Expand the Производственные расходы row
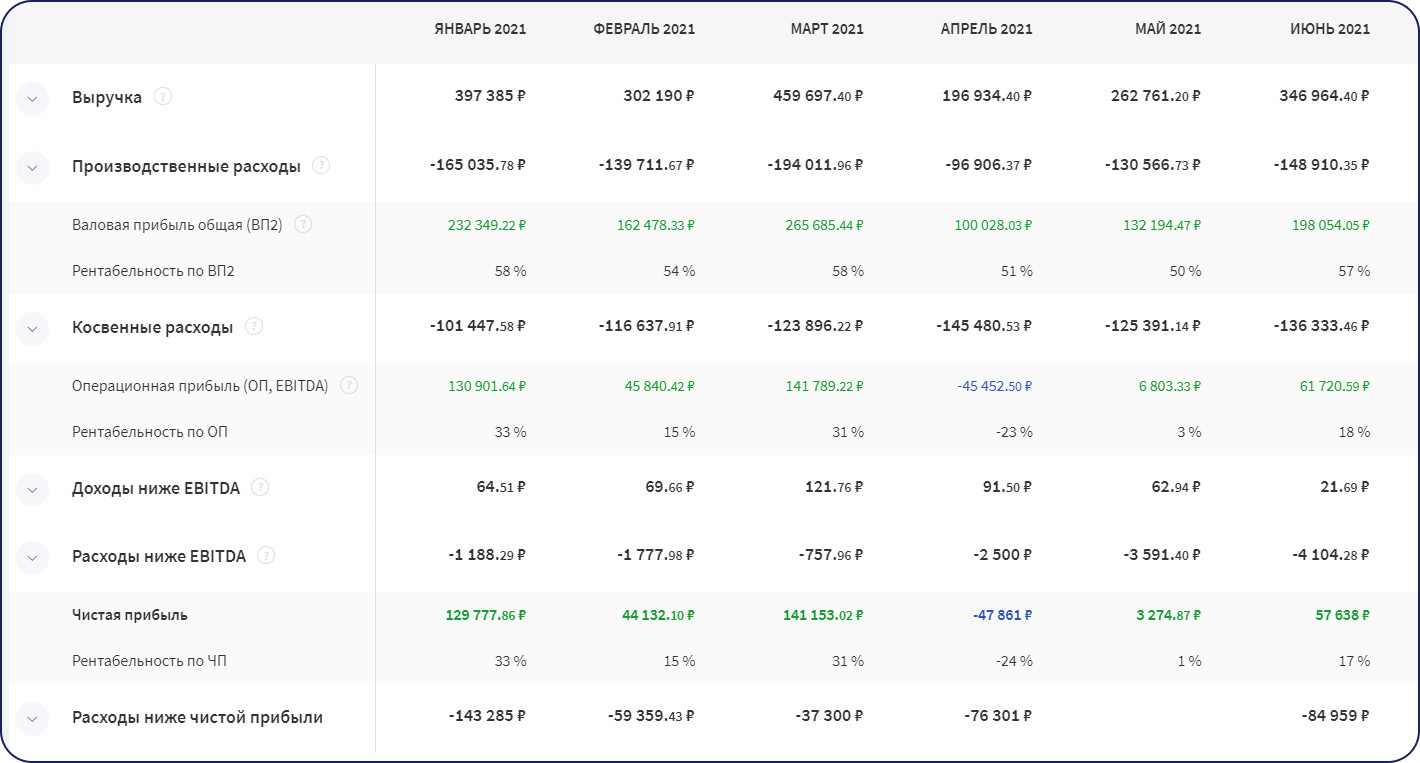The image size is (1420, 763). [x=32, y=167]
